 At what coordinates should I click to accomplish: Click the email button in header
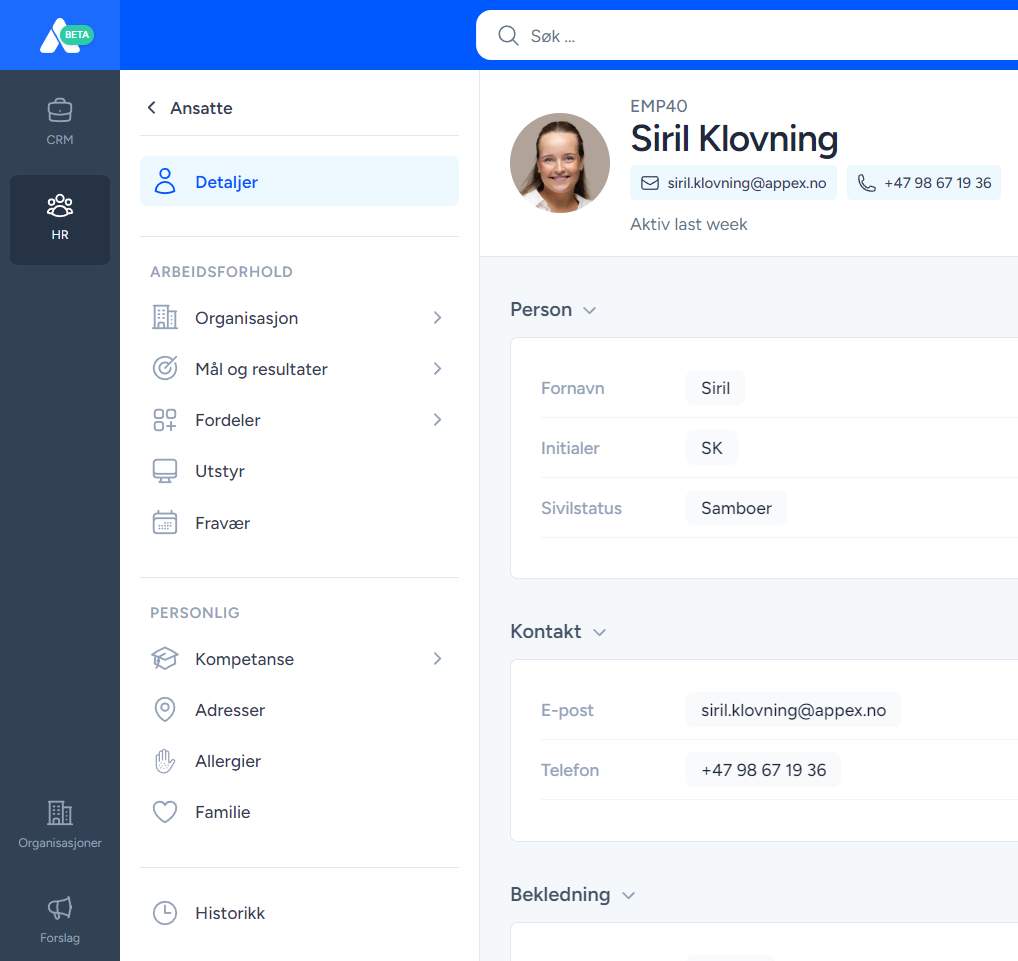pyautogui.click(x=733, y=184)
